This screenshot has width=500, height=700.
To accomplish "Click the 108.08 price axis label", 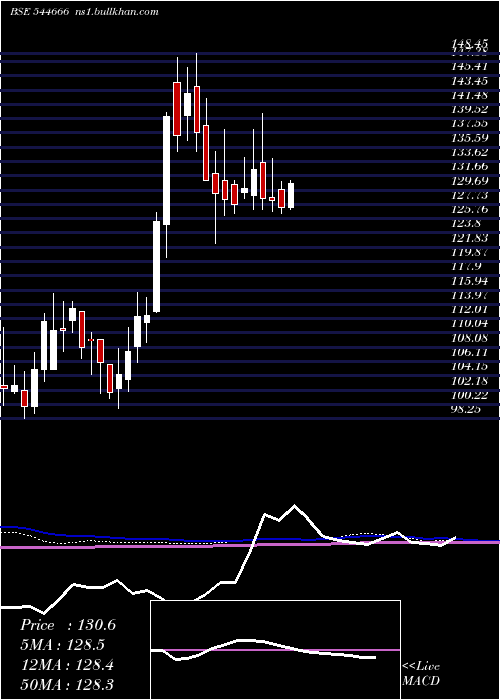I will tap(470, 338).
